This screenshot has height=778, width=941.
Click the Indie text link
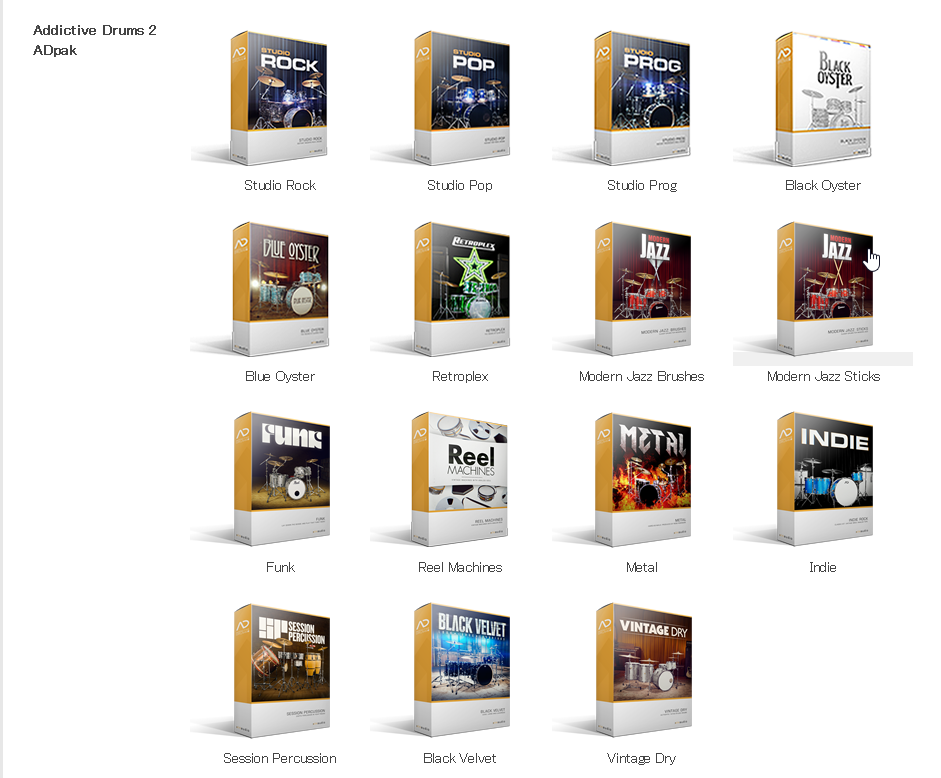pyautogui.click(x=823, y=567)
